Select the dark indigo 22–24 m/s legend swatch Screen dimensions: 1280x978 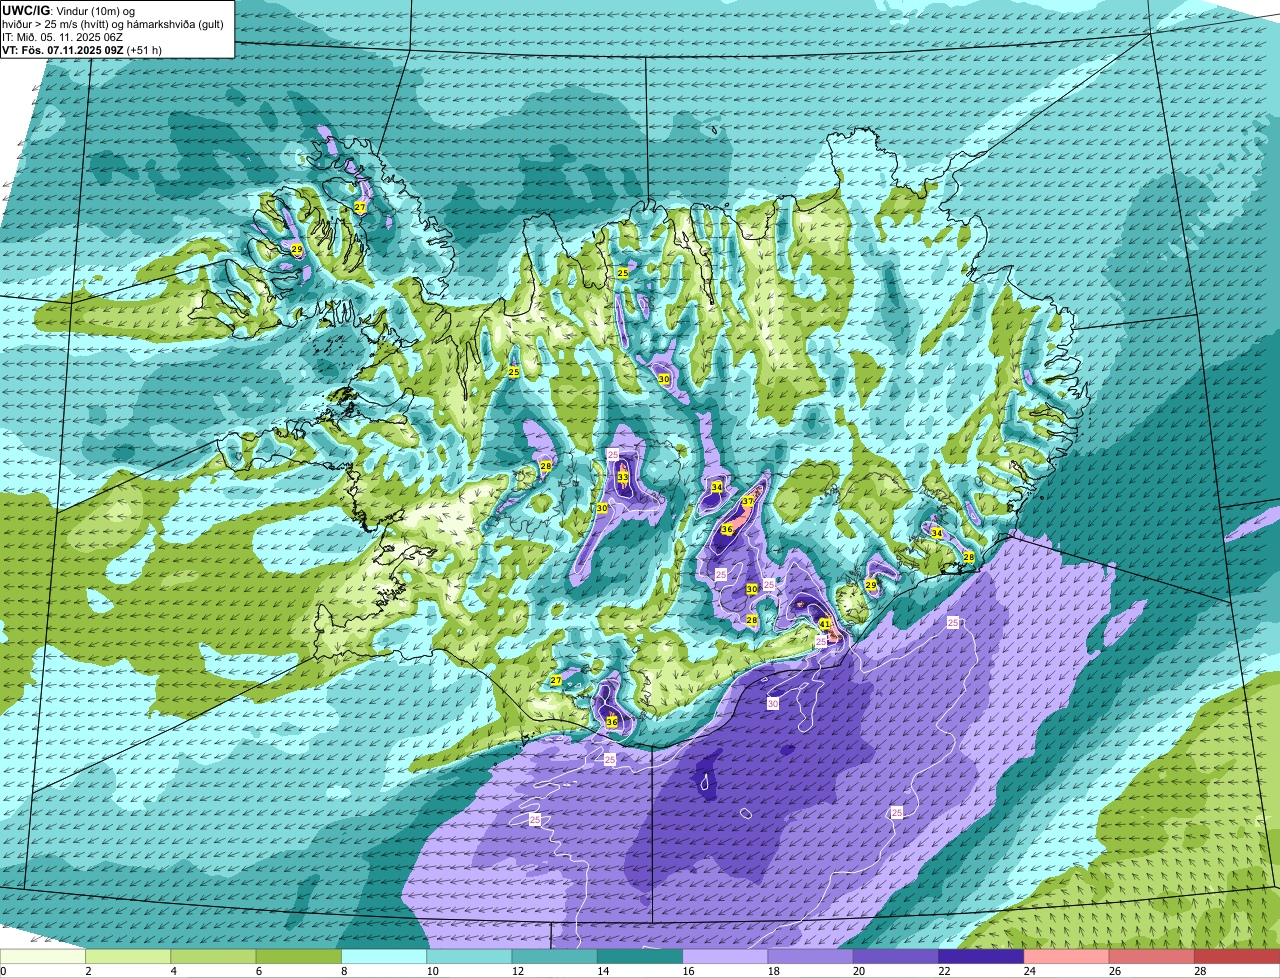coord(981,956)
